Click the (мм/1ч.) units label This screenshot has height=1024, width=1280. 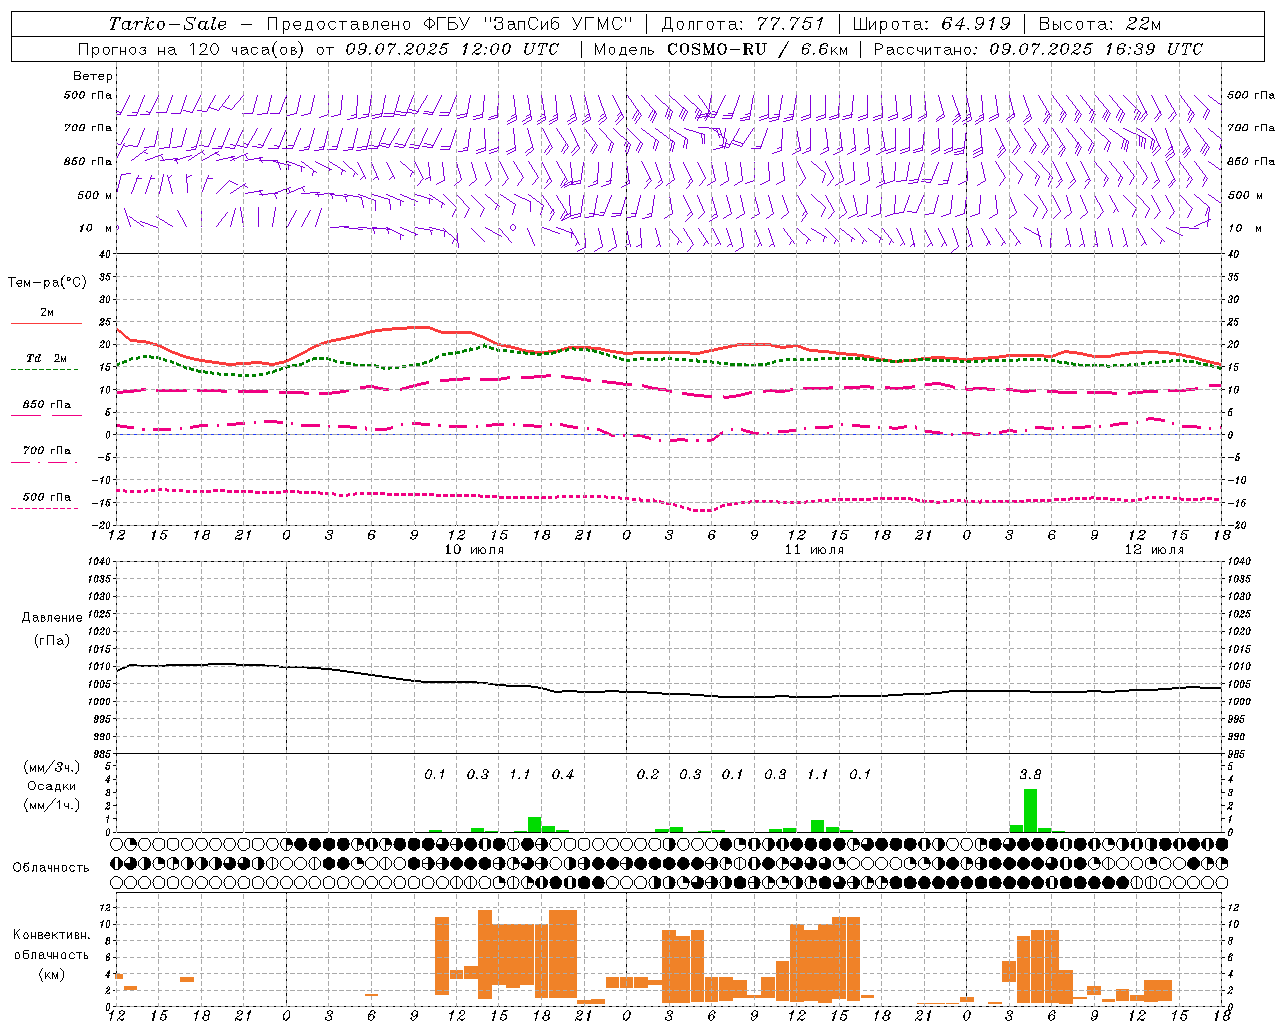pos(52,805)
